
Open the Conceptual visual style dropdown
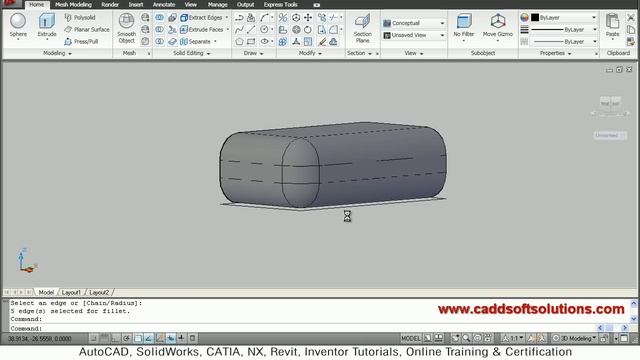coord(414,23)
